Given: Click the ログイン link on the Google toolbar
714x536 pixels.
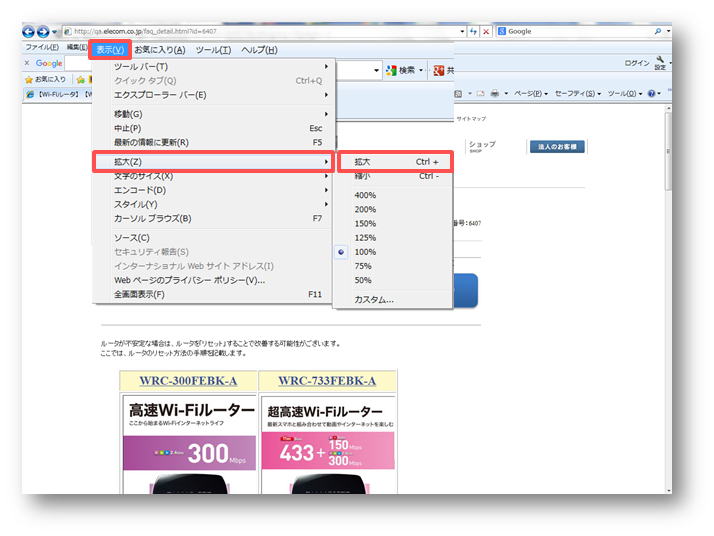Looking at the screenshot, I should pyautogui.click(x=637, y=63).
